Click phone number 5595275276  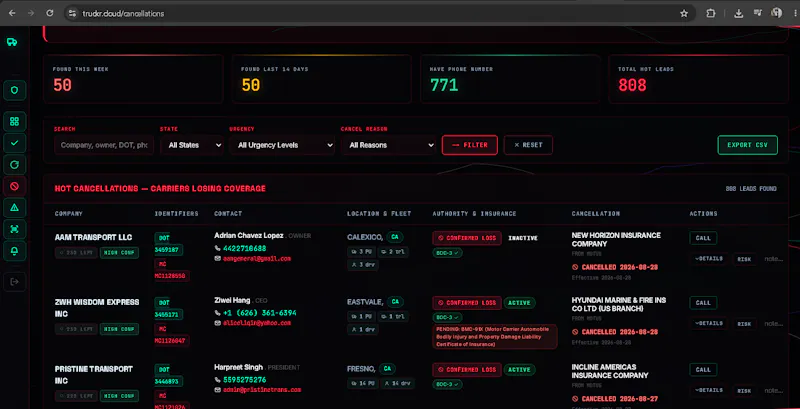pos(244,379)
